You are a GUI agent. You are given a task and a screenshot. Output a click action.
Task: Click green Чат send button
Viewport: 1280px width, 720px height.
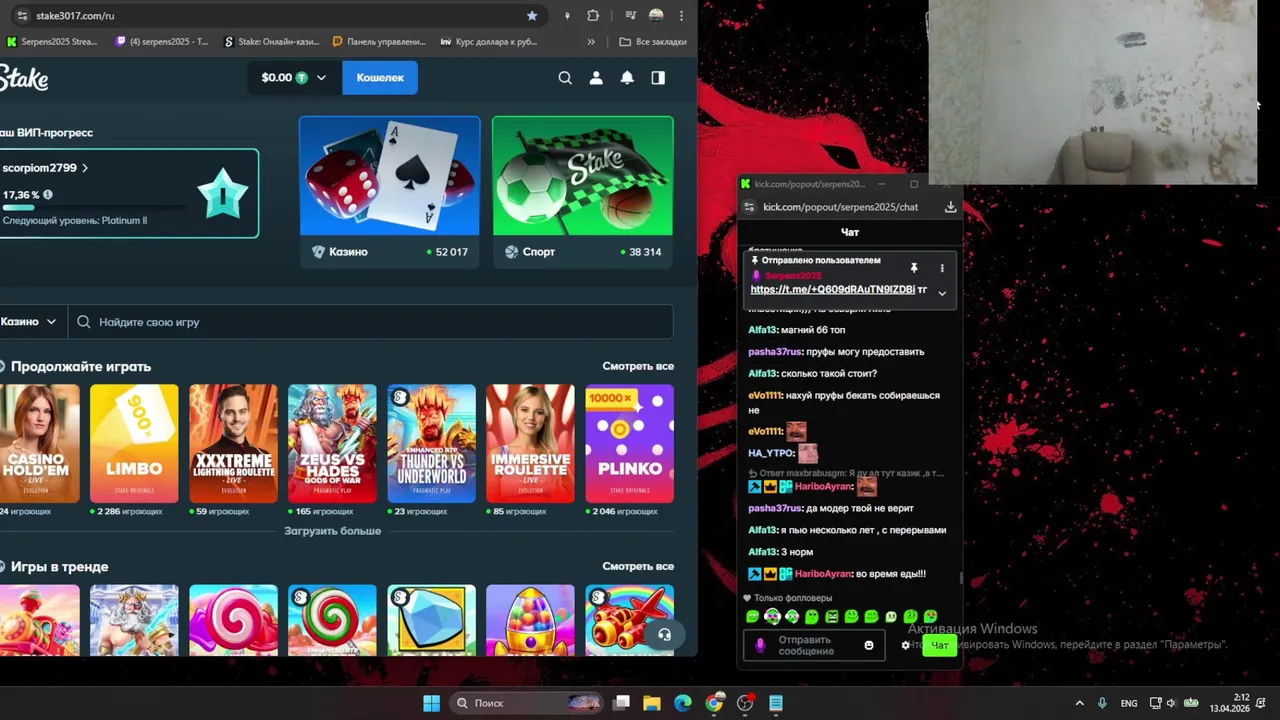click(x=940, y=645)
